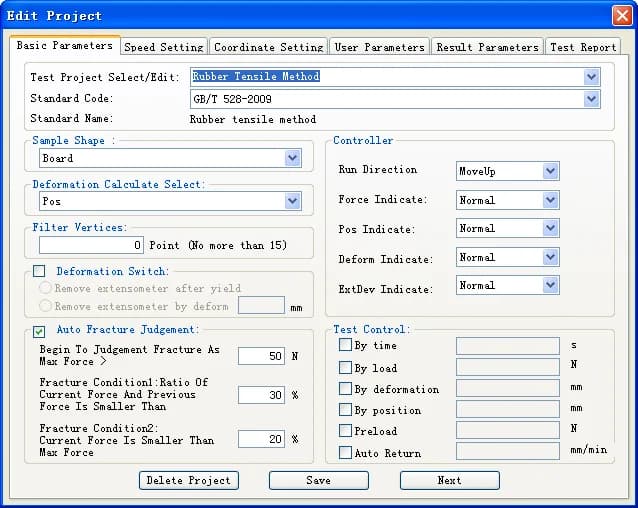Image resolution: width=638 pixels, height=508 pixels.
Task: Tick the By deformation checkbox
Action: coord(345,389)
